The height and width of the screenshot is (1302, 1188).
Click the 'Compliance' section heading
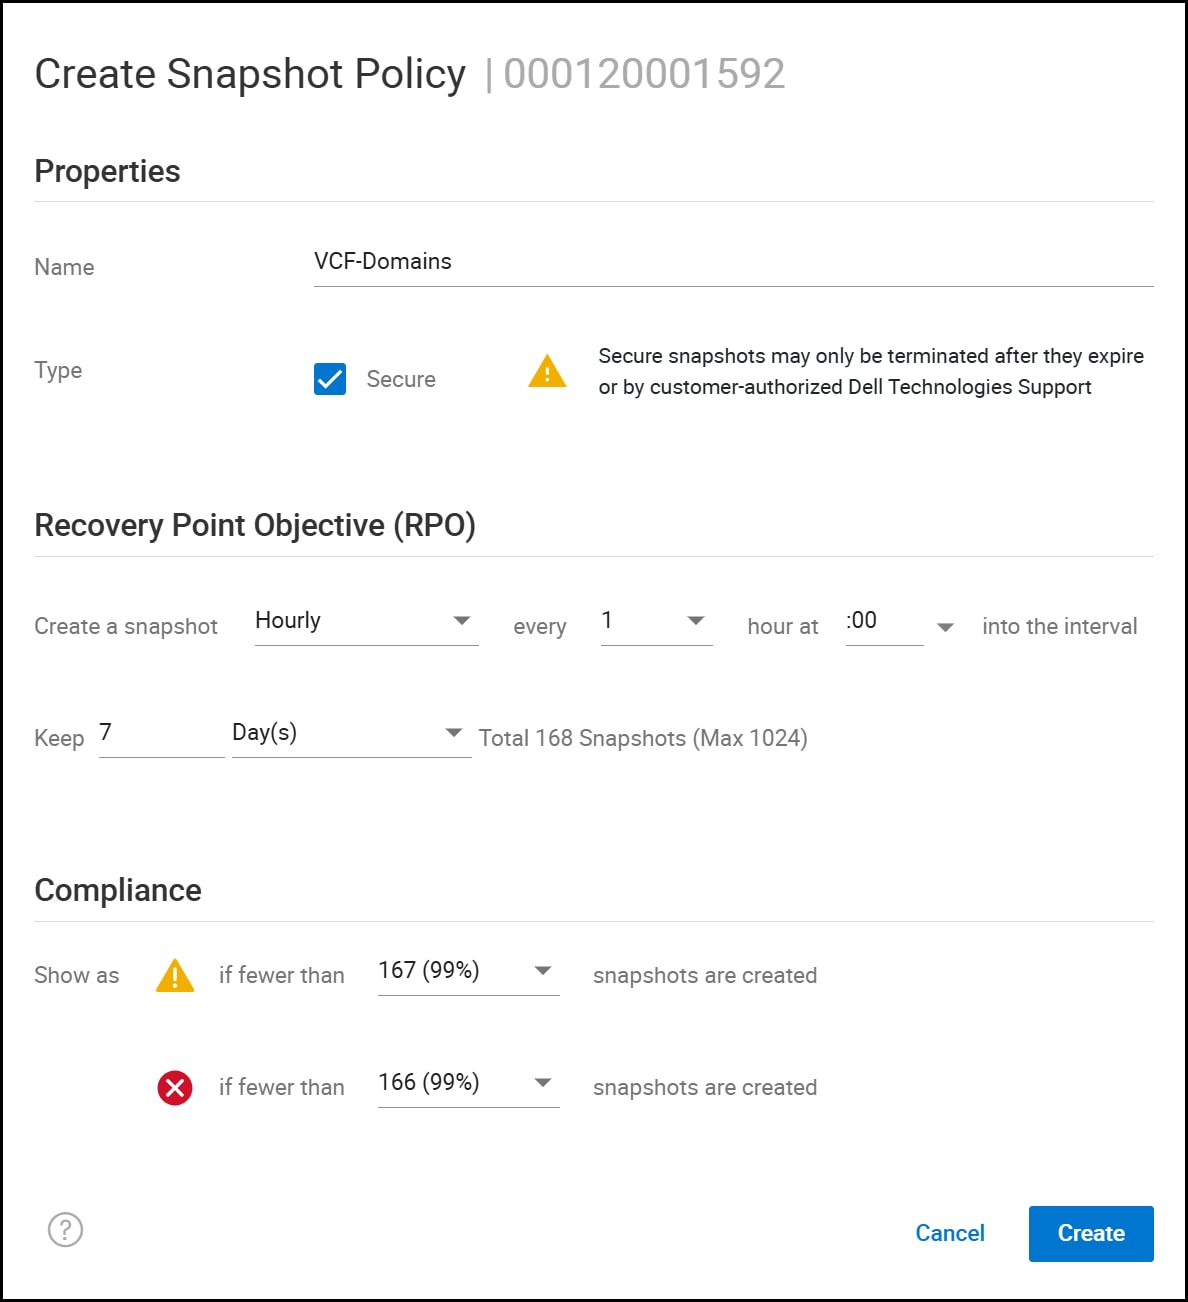pos(118,890)
